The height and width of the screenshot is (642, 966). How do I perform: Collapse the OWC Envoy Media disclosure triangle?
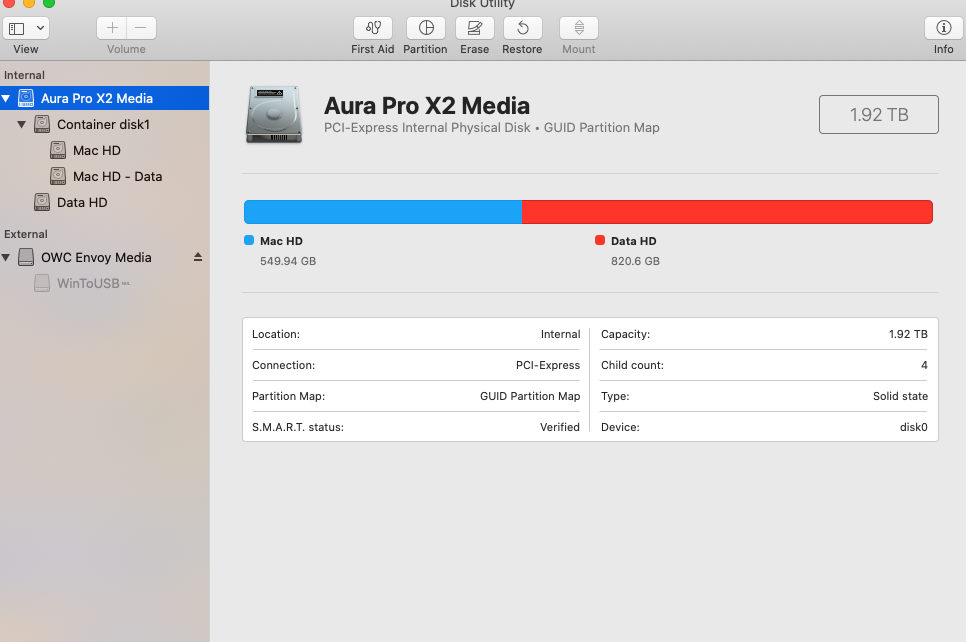point(6,258)
